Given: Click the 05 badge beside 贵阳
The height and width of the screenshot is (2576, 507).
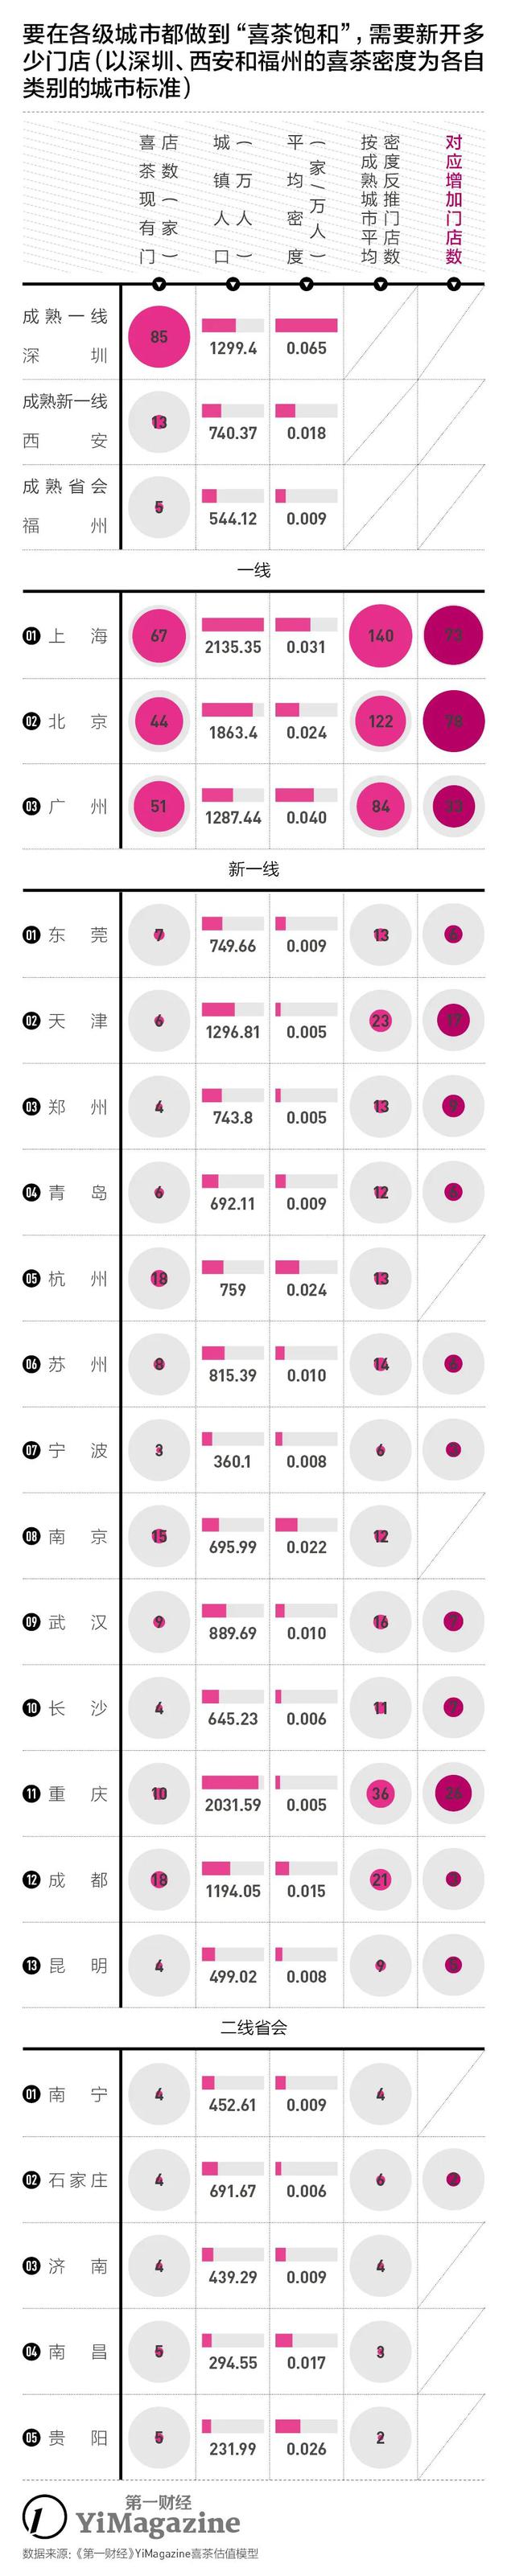Looking at the screenshot, I should (31, 2437).
